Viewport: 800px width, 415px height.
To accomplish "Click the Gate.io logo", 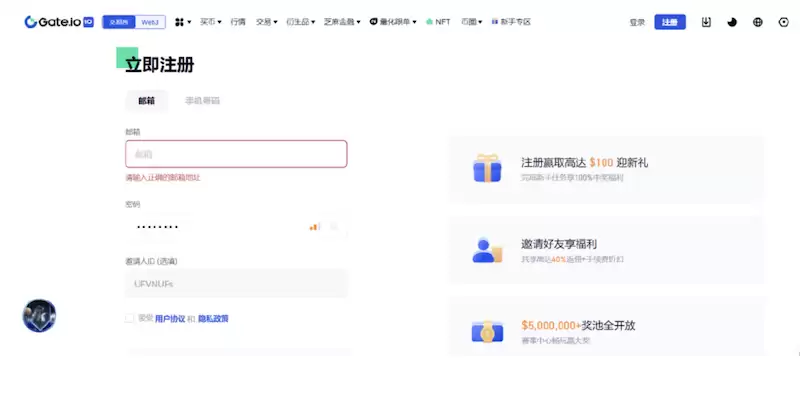I will click(x=59, y=21).
